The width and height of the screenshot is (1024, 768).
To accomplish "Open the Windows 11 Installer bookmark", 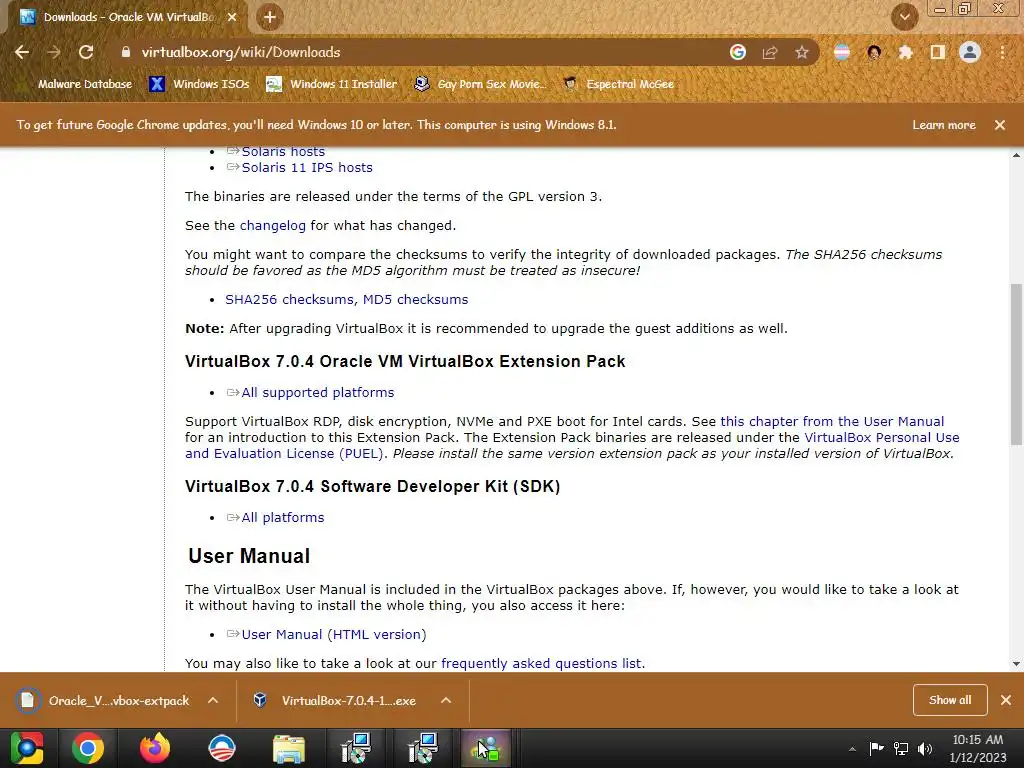I will tap(332, 84).
